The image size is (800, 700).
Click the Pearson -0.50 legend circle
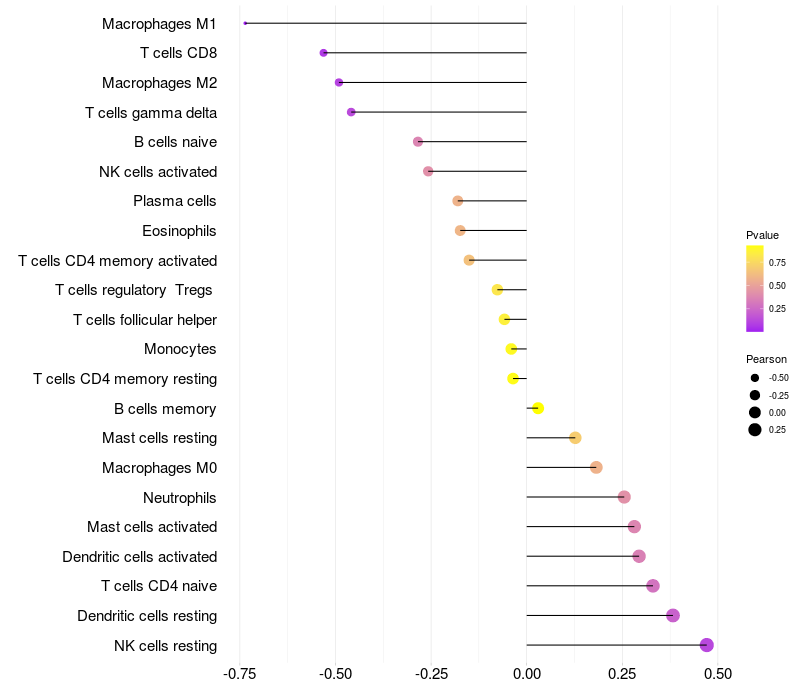[755, 378]
